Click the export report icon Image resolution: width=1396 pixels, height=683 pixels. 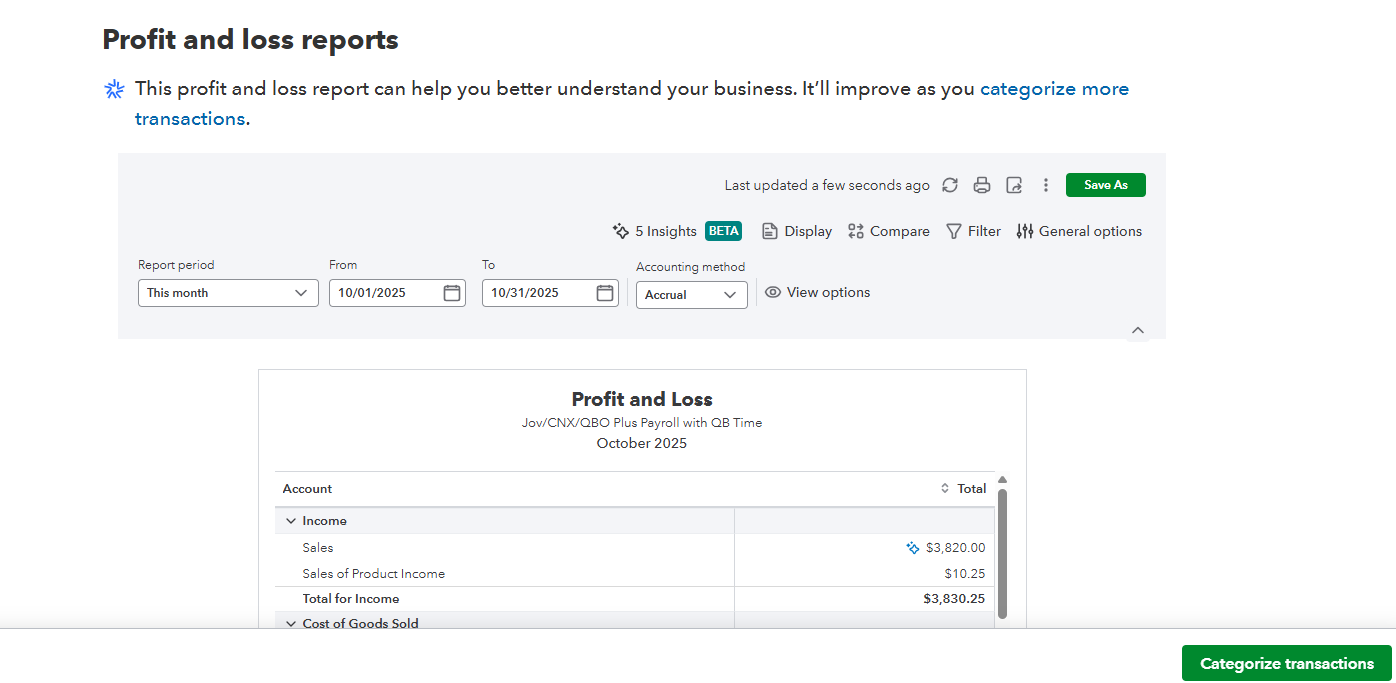1014,185
